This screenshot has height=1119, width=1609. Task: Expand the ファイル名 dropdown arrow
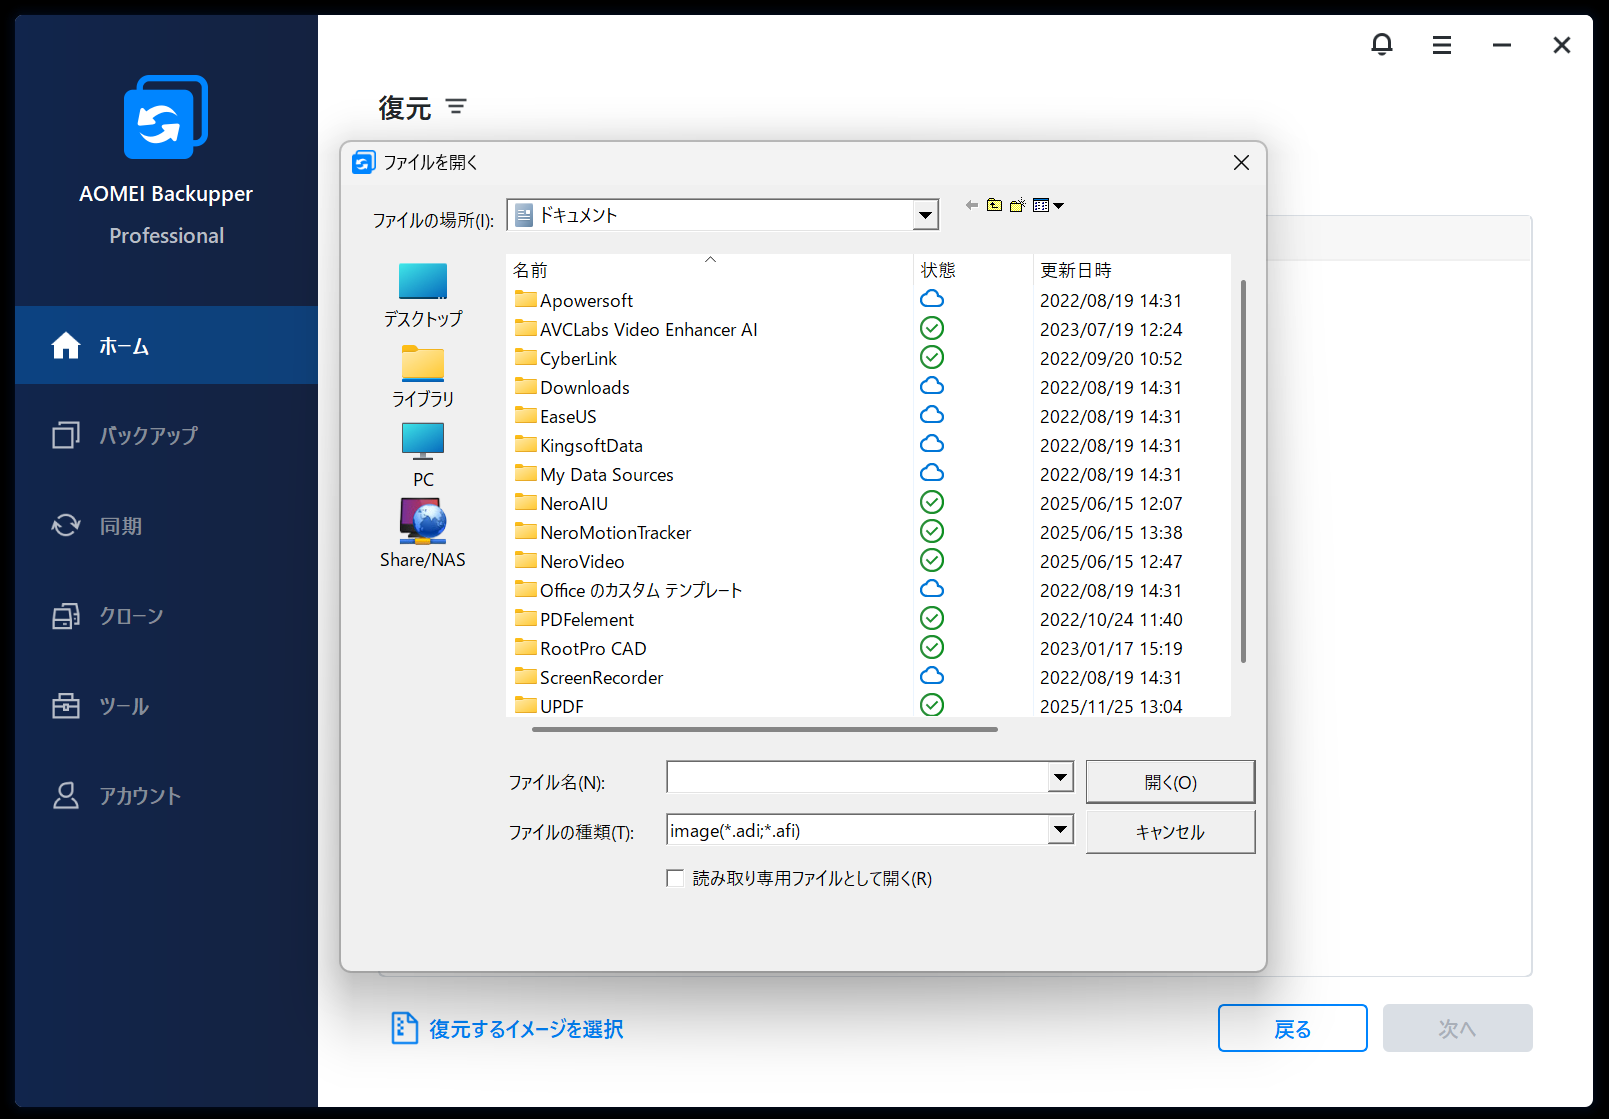tap(1060, 777)
